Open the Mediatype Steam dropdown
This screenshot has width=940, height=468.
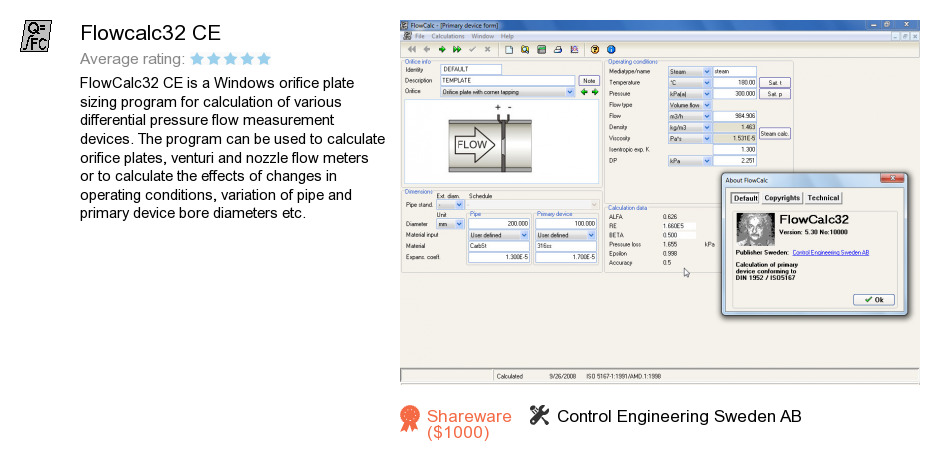pos(707,71)
